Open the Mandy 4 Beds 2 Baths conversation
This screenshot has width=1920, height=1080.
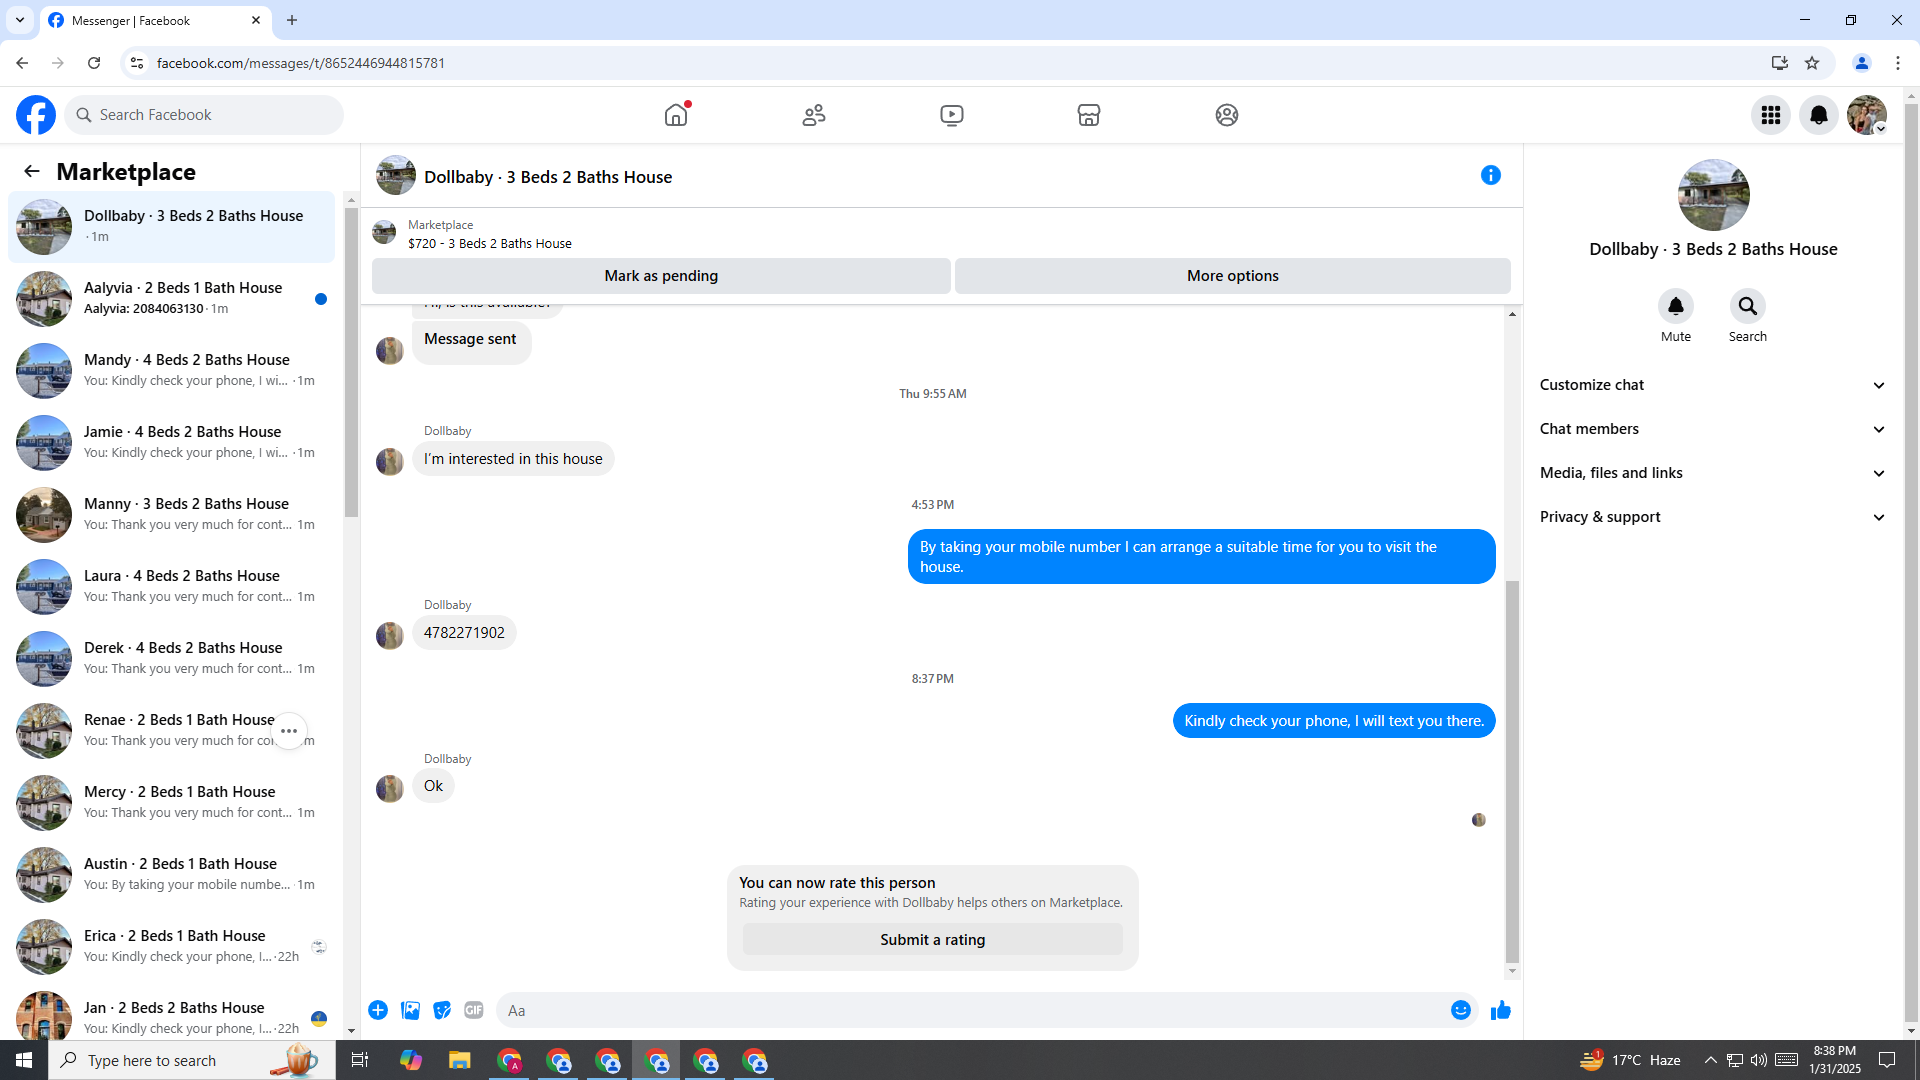click(171, 371)
